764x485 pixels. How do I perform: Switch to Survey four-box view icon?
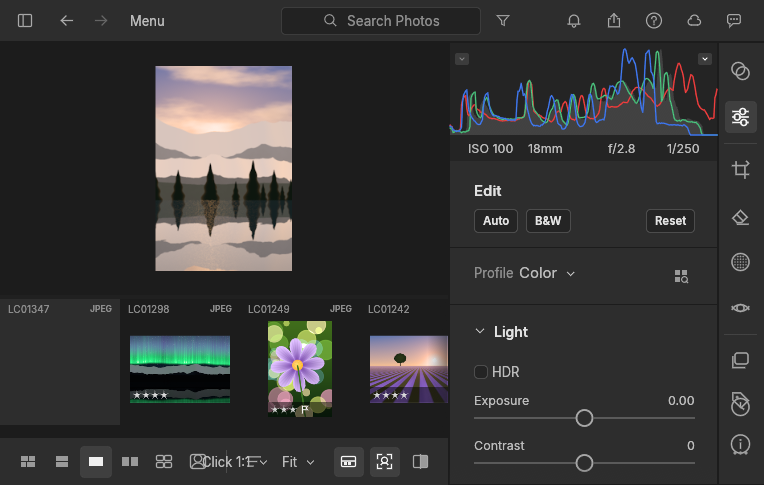[164, 462]
